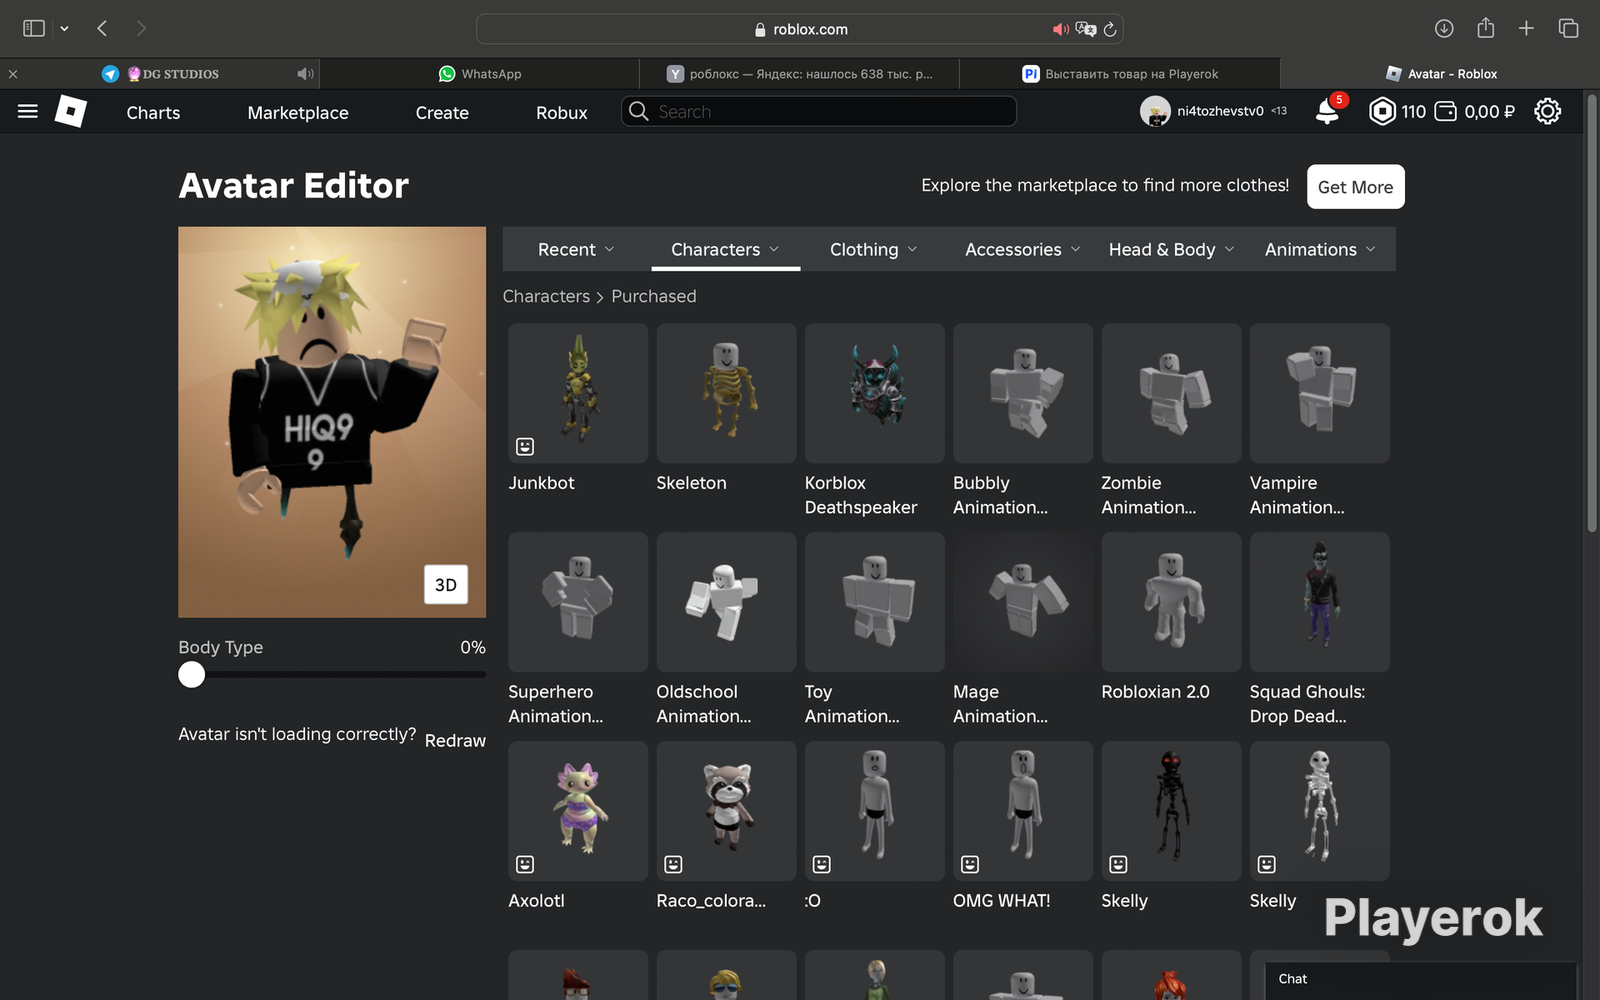Open the Safari downloads icon

tap(1444, 28)
